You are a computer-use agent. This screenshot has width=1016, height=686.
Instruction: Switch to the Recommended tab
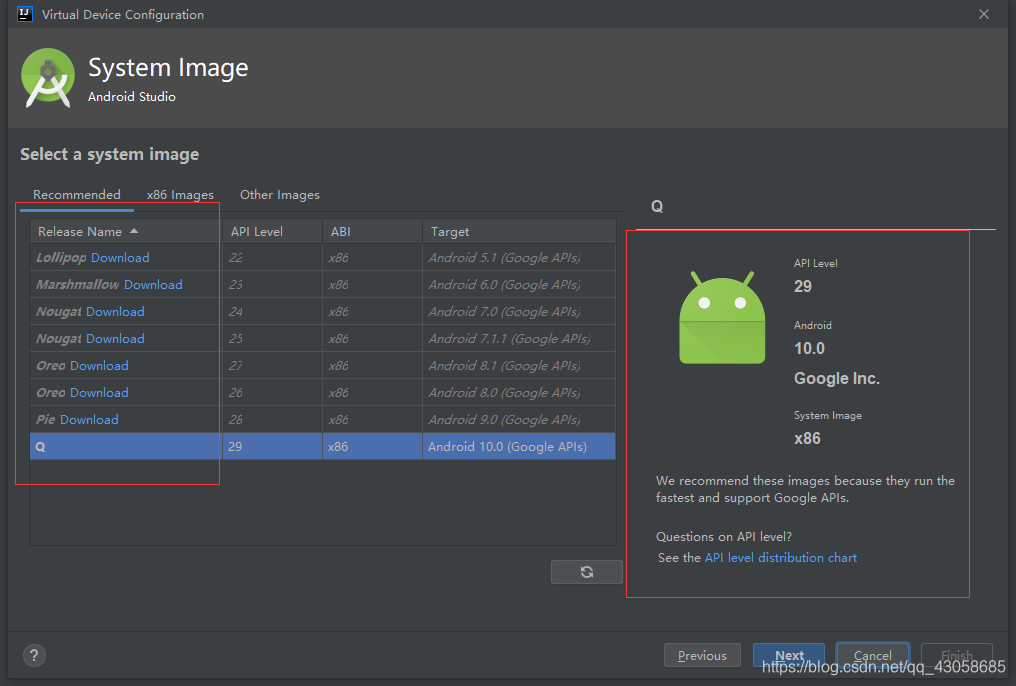coord(76,194)
